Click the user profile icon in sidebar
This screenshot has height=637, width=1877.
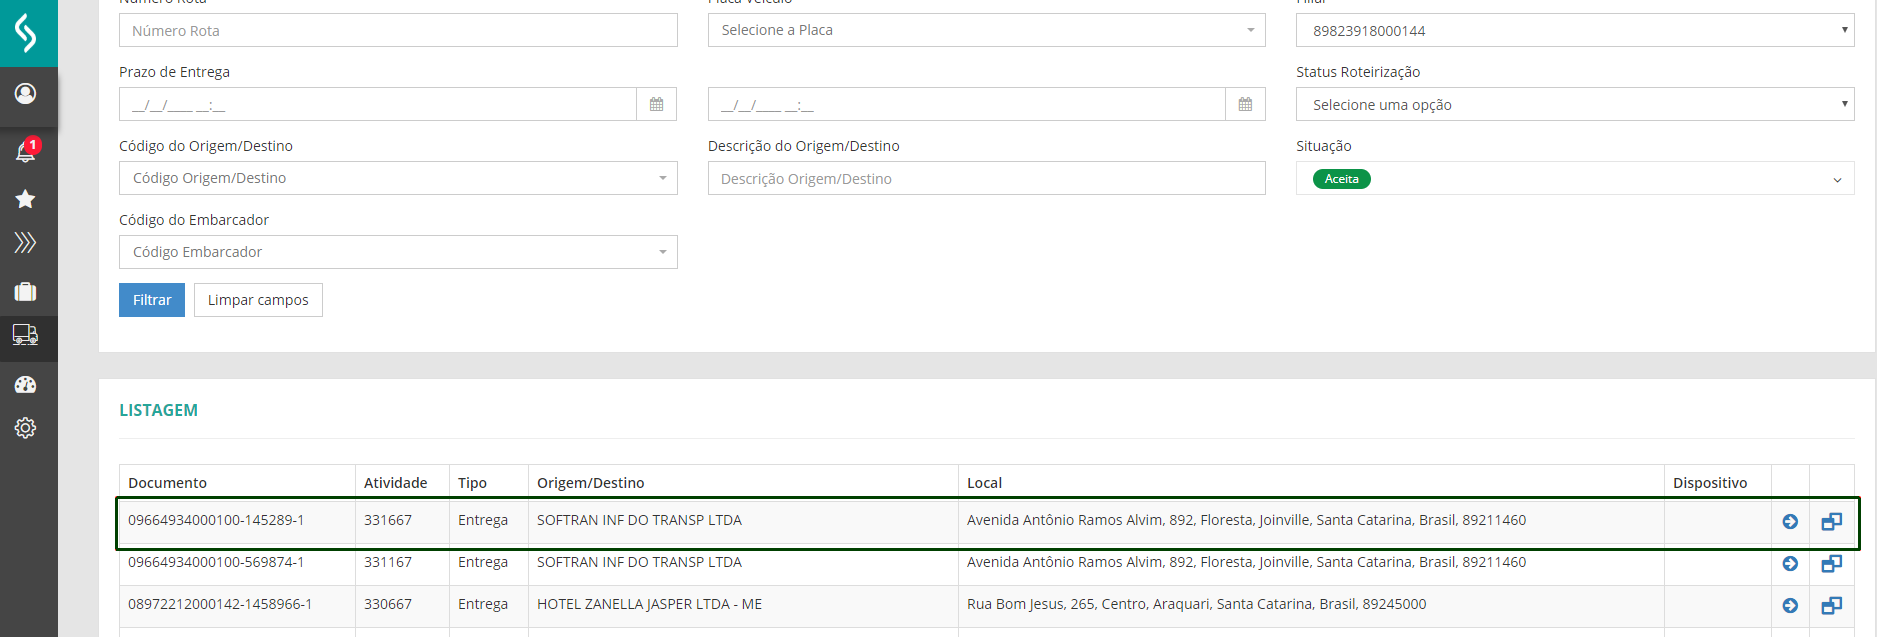[x=26, y=93]
